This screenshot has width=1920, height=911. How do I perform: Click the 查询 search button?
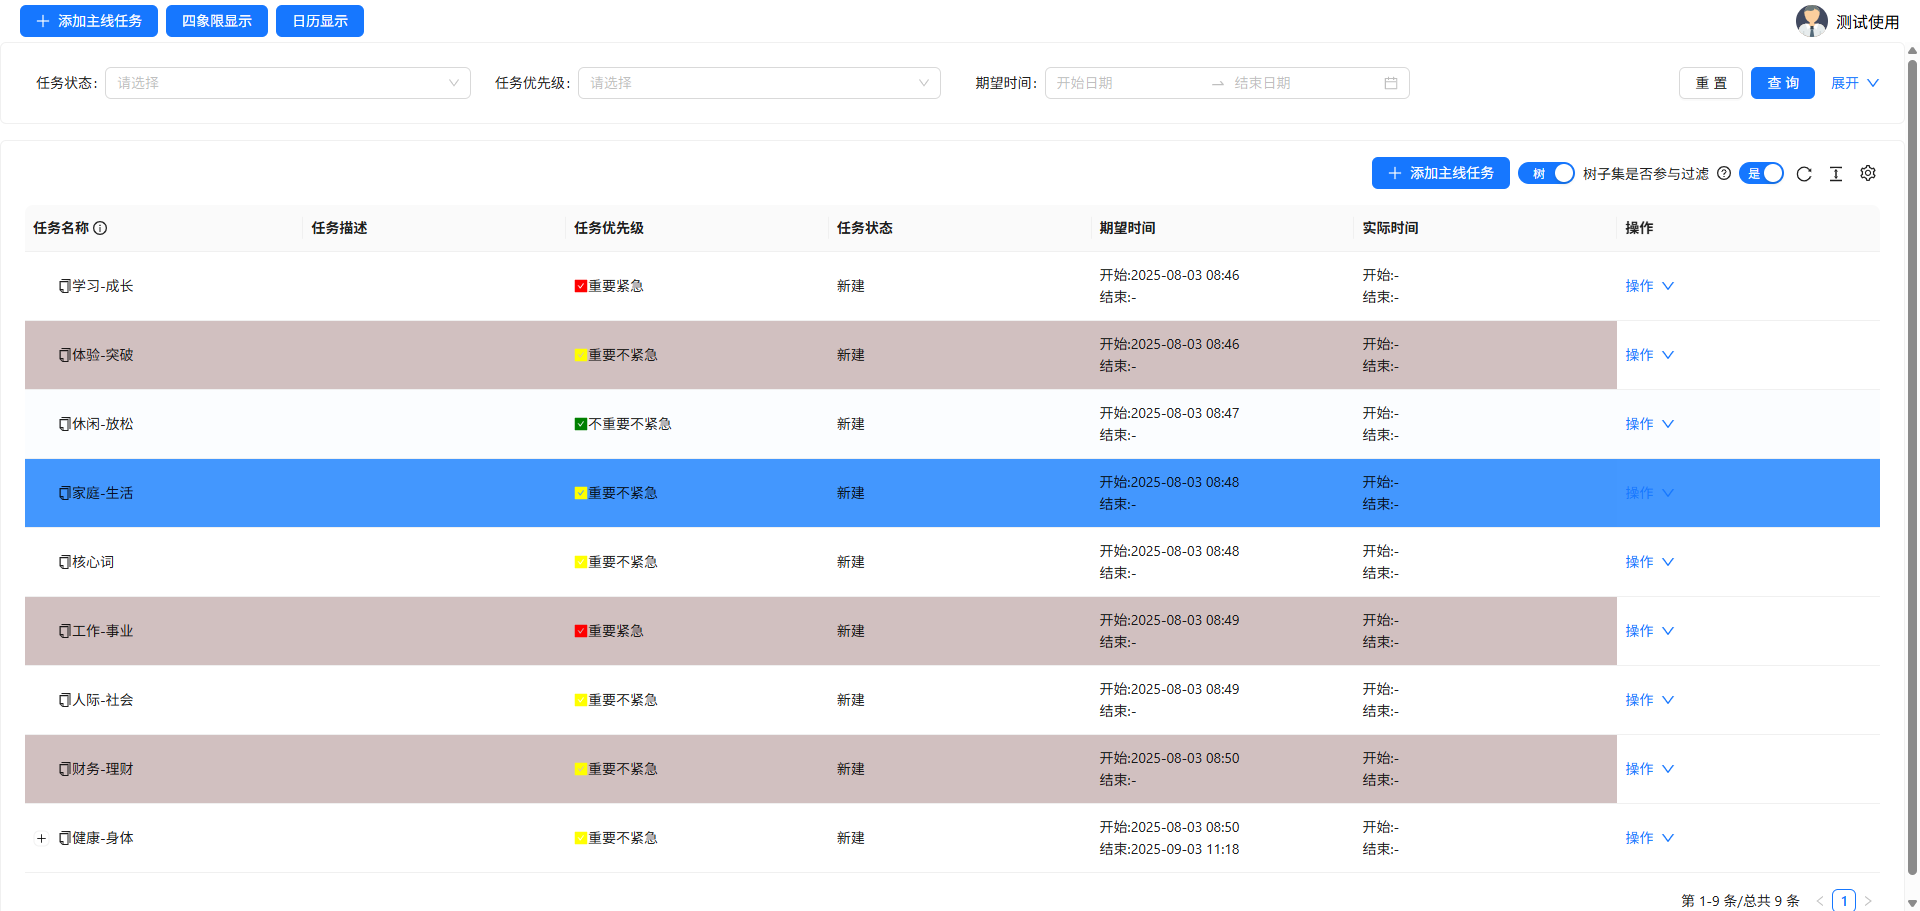(x=1782, y=83)
